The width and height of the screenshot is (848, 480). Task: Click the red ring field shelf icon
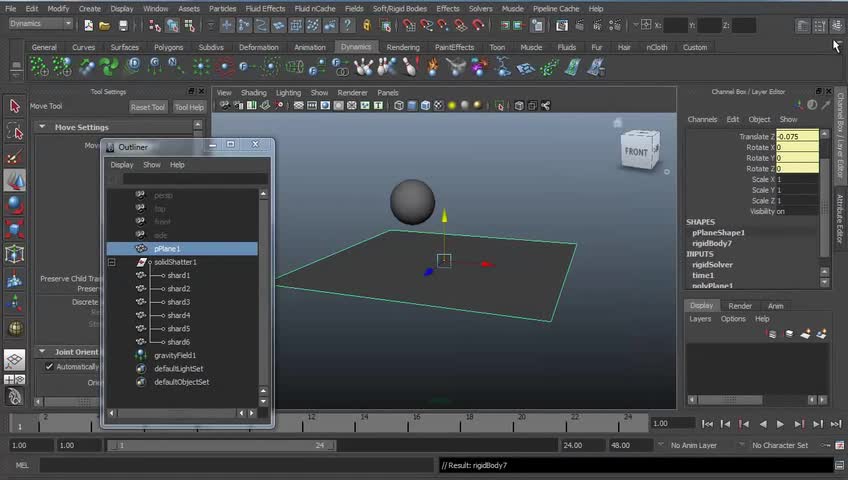click(x=224, y=67)
